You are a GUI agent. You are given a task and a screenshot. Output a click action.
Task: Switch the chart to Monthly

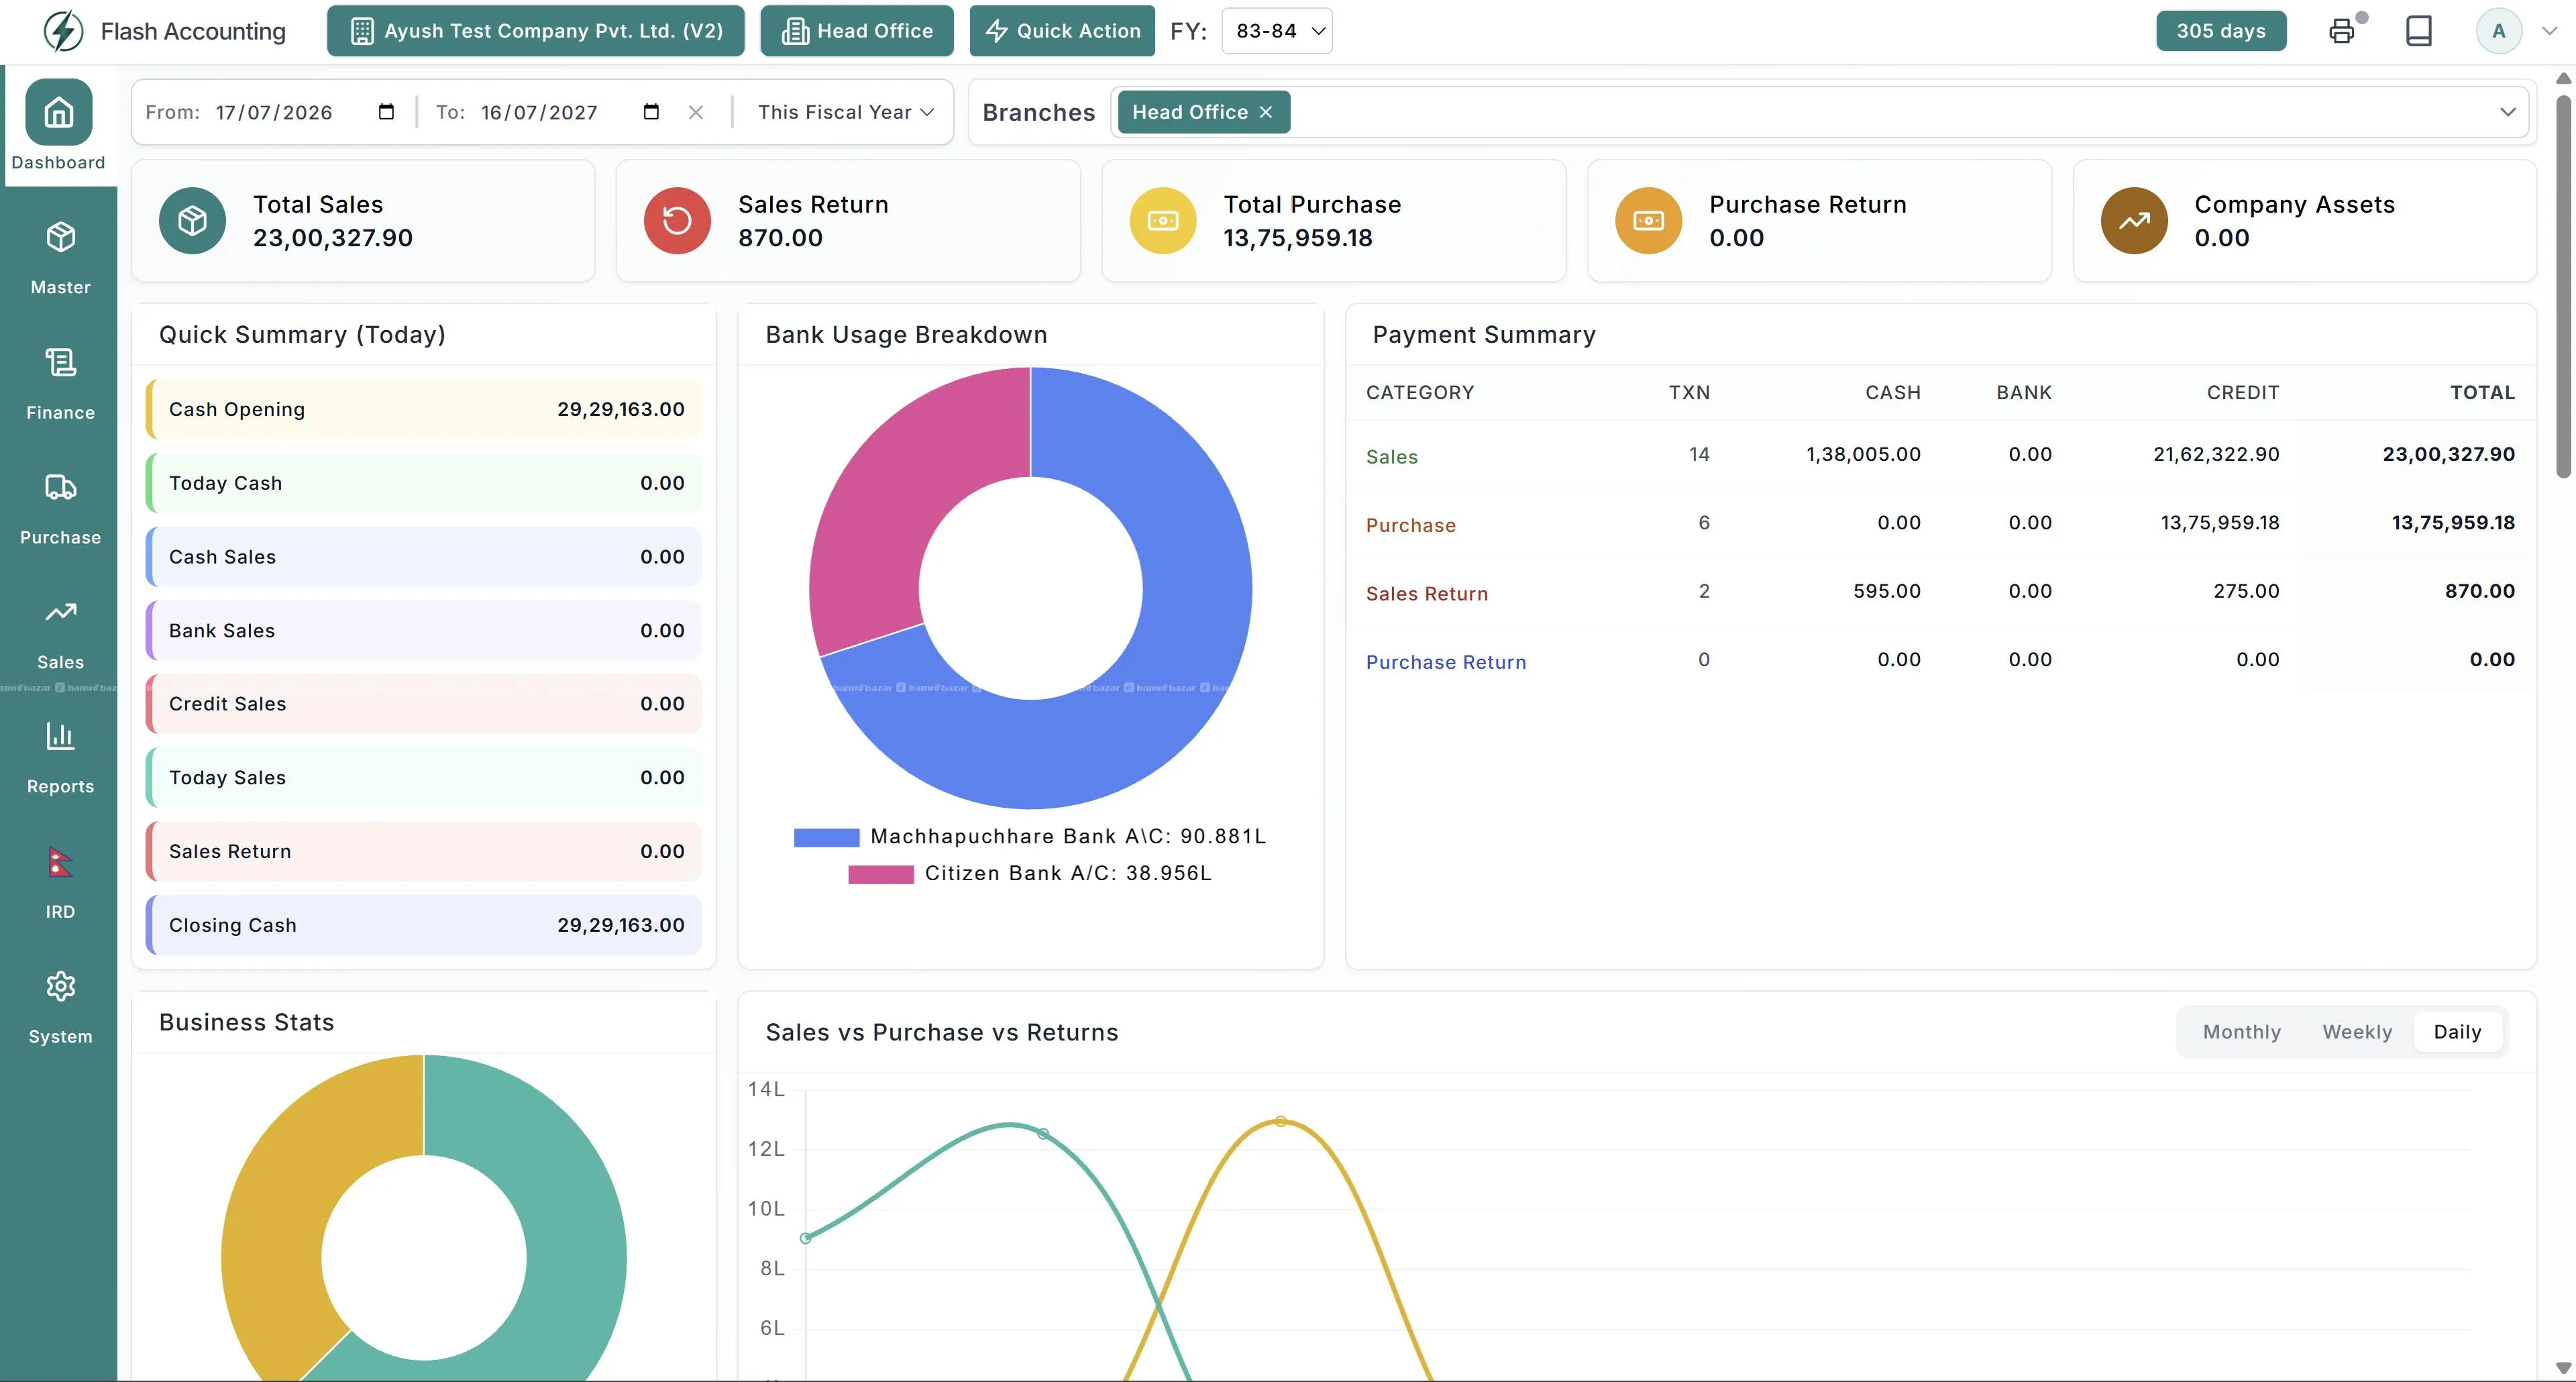(x=2241, y=1032)
